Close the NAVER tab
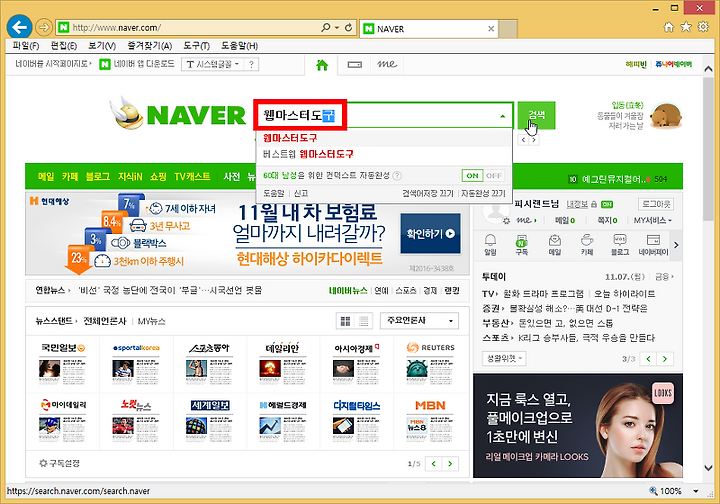The width and height of the screenshot is (720, 504). (491, 28)
